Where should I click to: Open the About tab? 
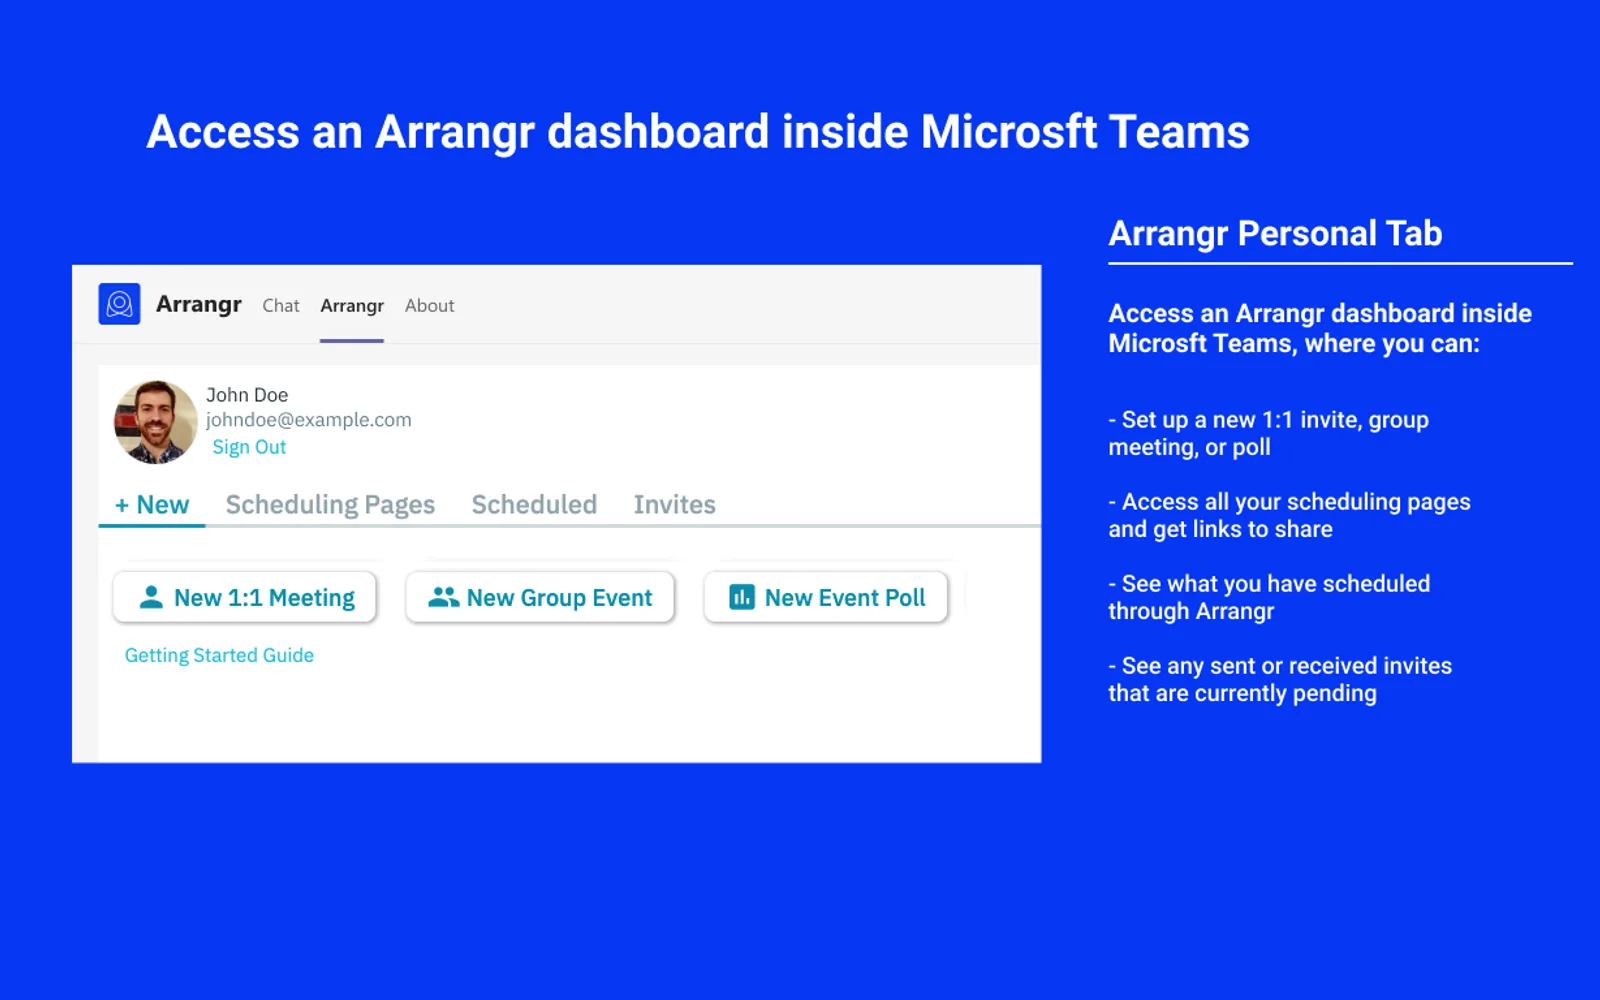pyautogui.click(x=430, y=306)
